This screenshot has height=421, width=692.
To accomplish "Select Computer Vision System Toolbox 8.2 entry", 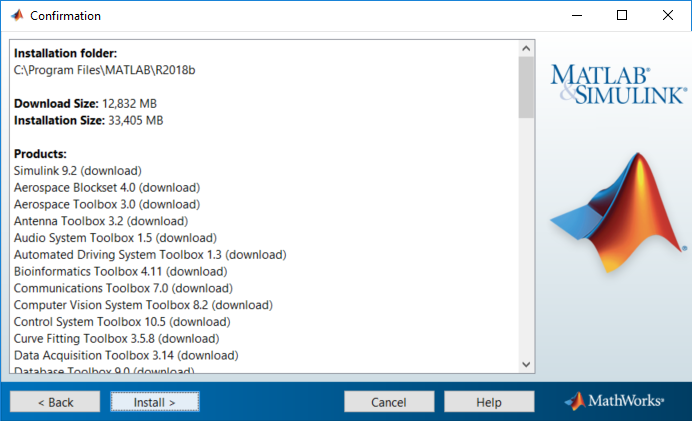I will pyautogui.click(x=143, y=305).
